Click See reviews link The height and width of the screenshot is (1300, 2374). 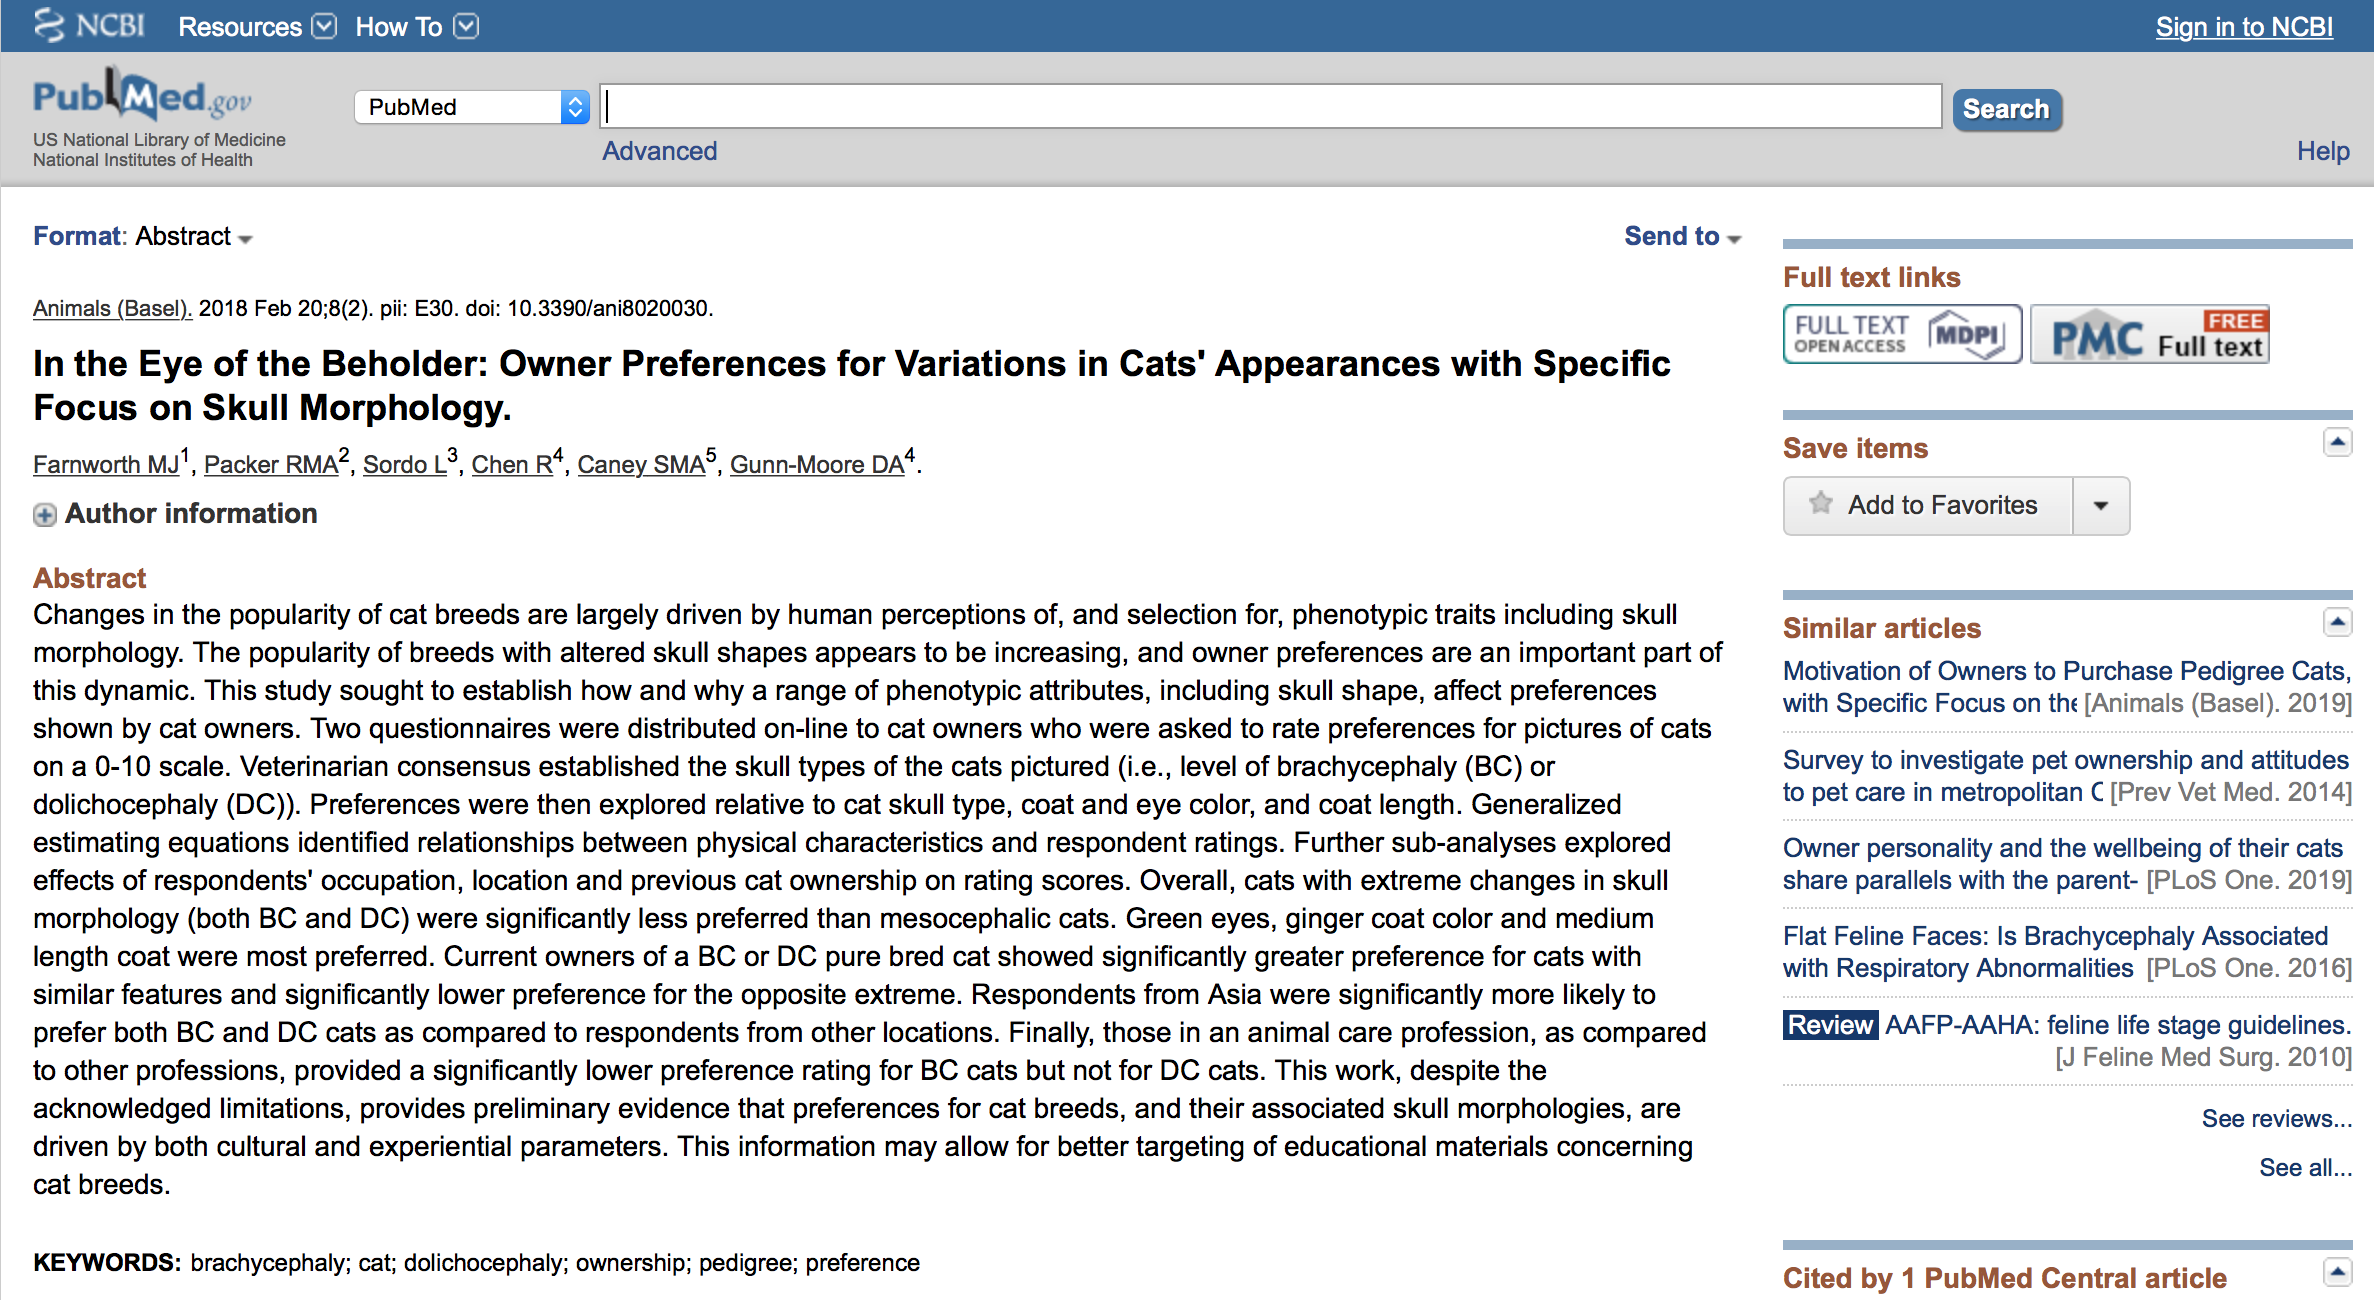click(2276, 1118)
